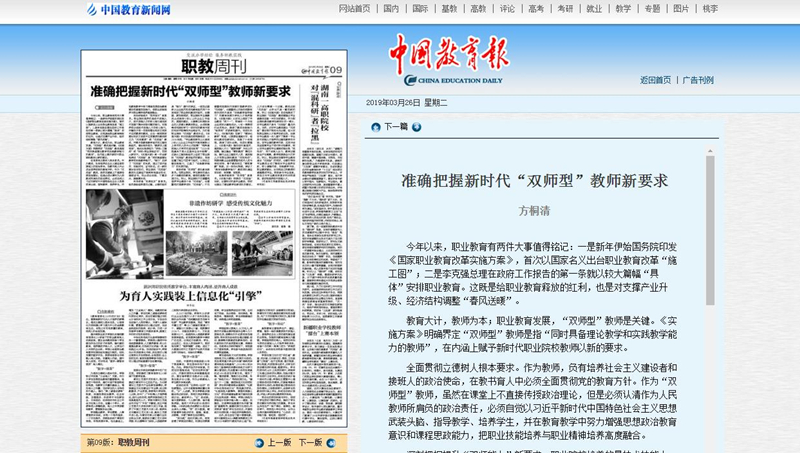The image size is (800, 453).
Task: Go to next article via 下一篇
Action: (x=396, y=127)
